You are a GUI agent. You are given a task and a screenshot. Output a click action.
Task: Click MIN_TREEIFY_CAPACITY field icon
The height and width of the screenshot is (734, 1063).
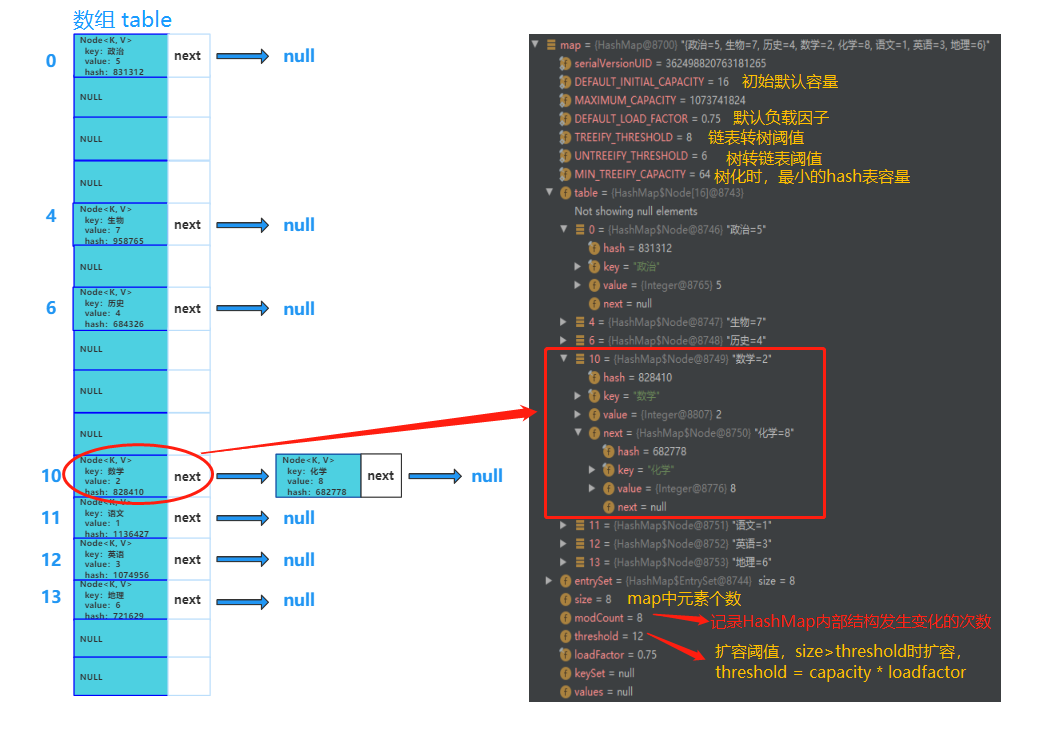point(565,174)
